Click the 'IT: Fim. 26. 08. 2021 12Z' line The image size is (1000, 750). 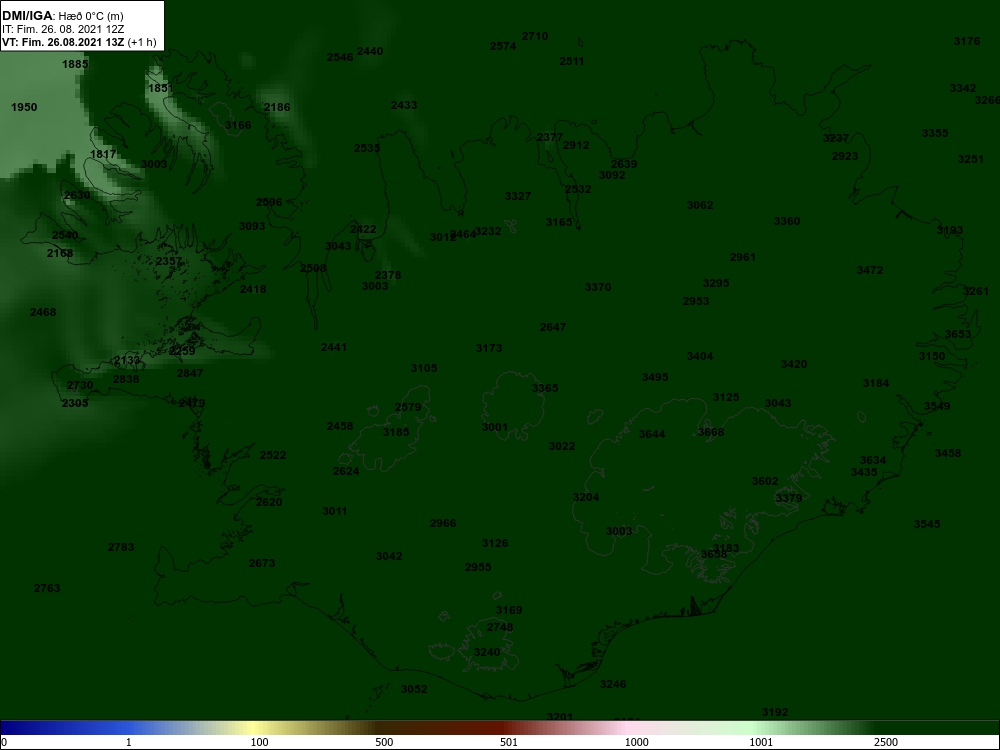click(62, 29)
